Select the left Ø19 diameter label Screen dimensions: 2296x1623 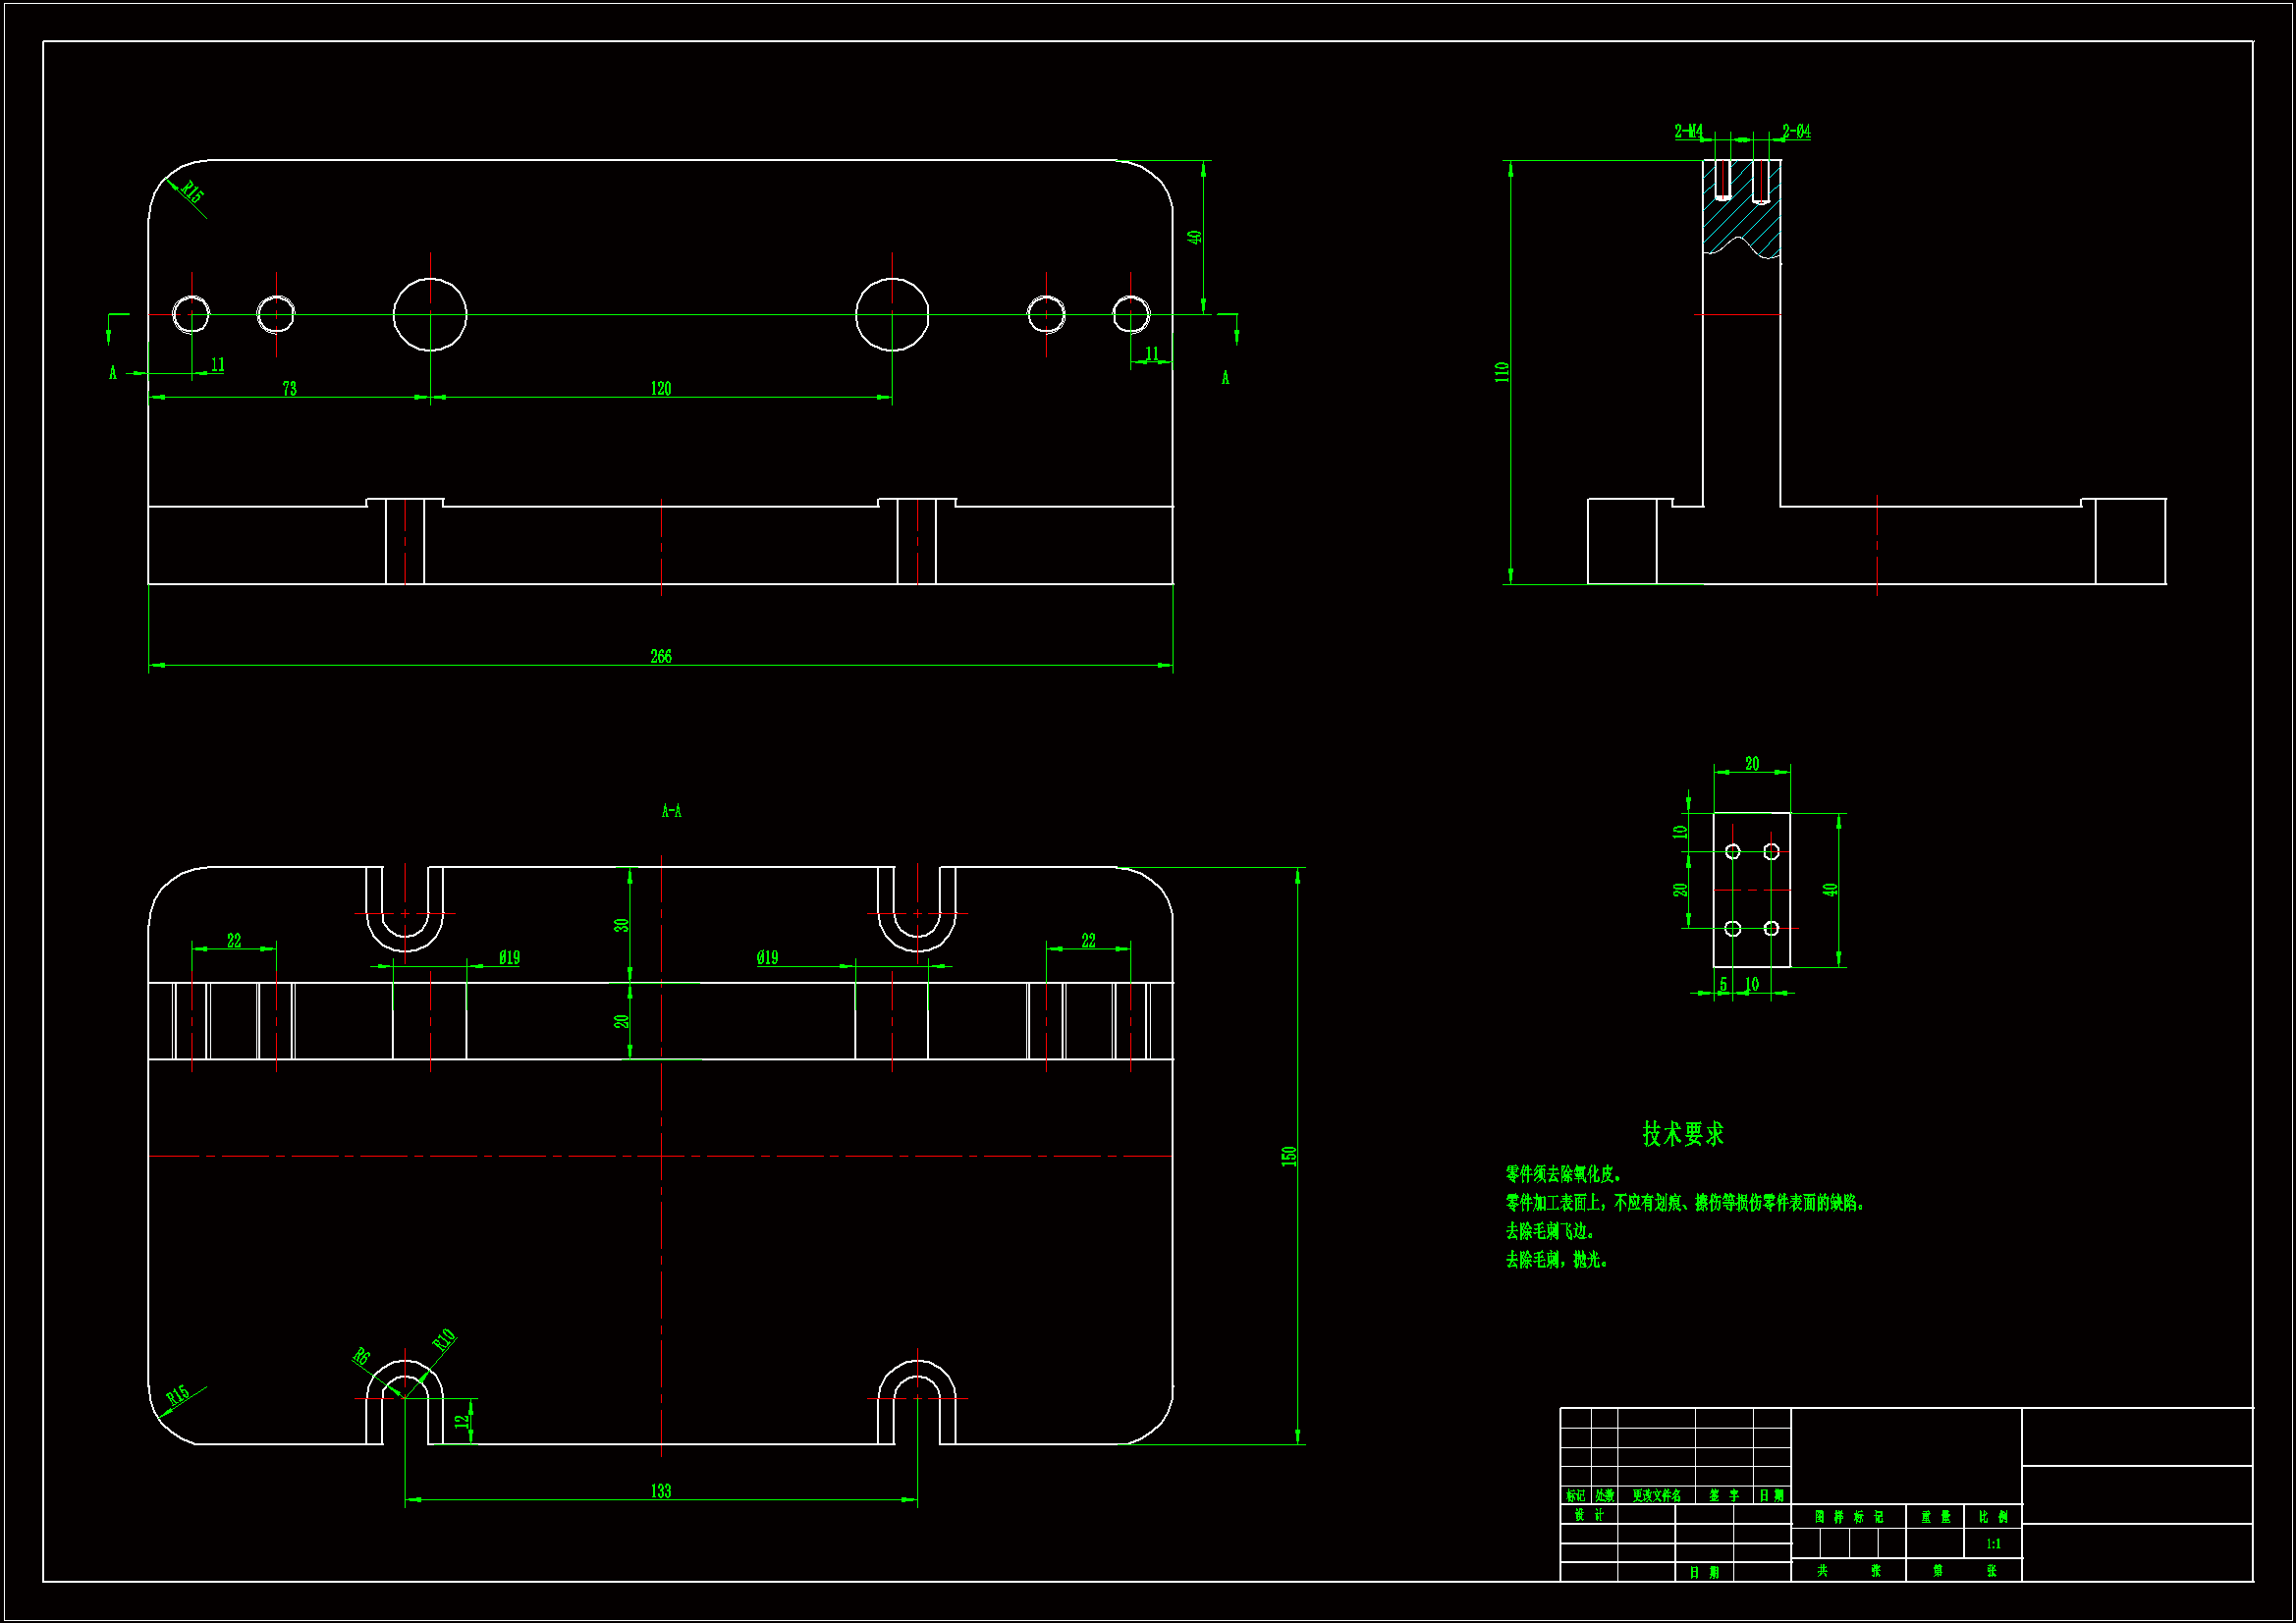click(x=509, y=958)
